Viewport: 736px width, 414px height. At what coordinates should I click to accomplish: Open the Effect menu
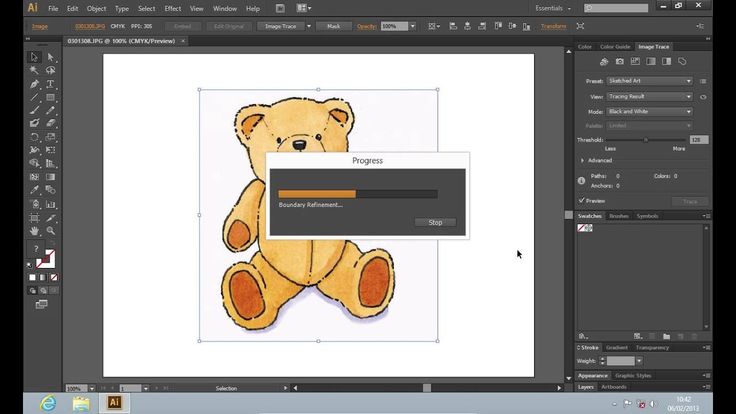pos(172,8)
